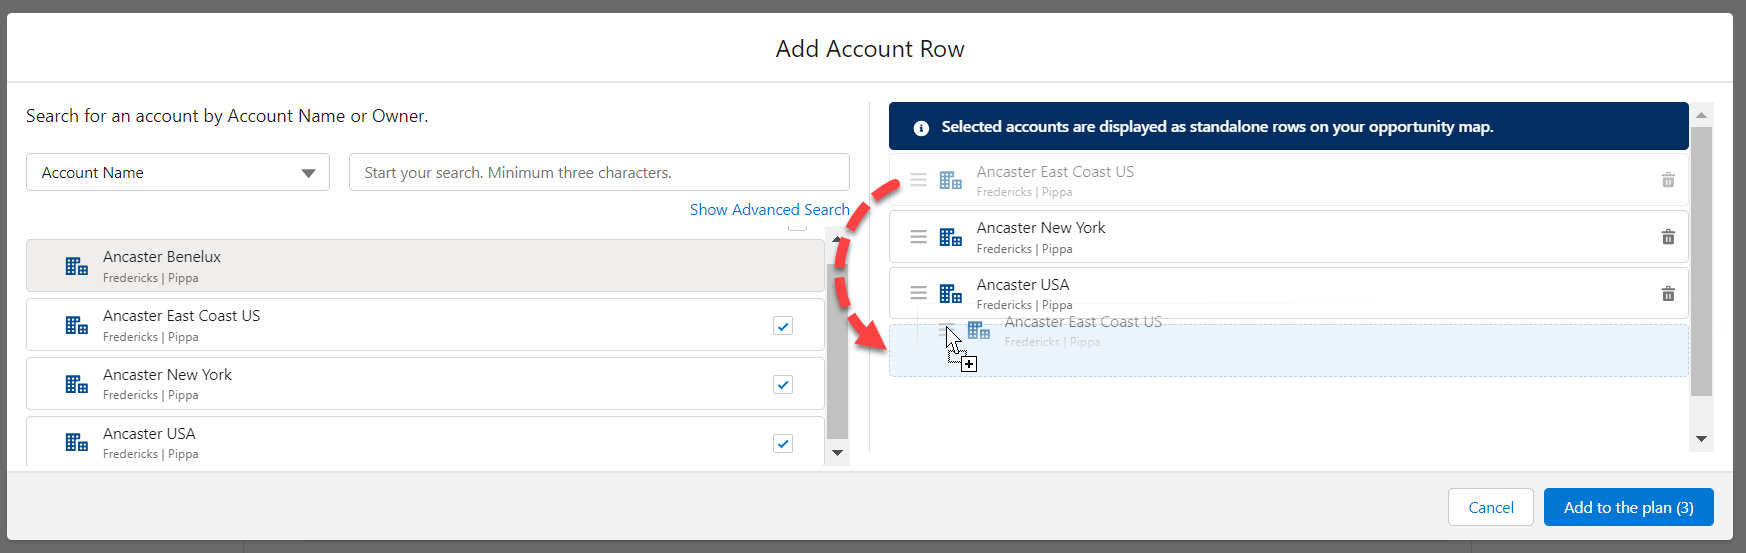Image resolution: width=1746 pixels, height=553 pixels.
Task: Click building icon next to Ancaster Benelux
Action: [77, 266]
